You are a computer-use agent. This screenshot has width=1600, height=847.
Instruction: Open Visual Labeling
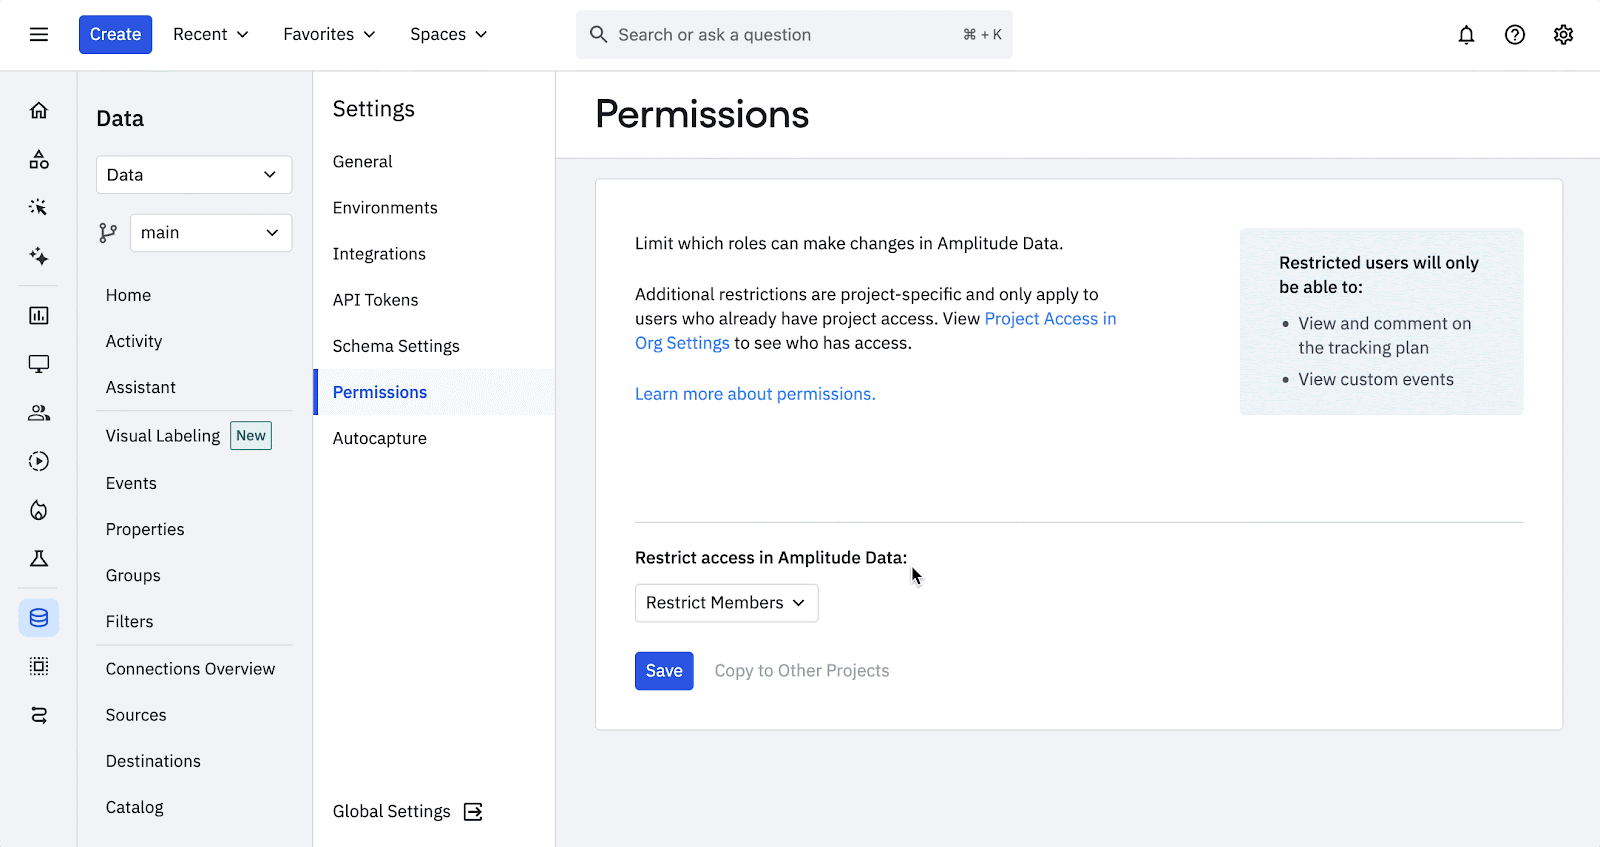tap(163, 436)
